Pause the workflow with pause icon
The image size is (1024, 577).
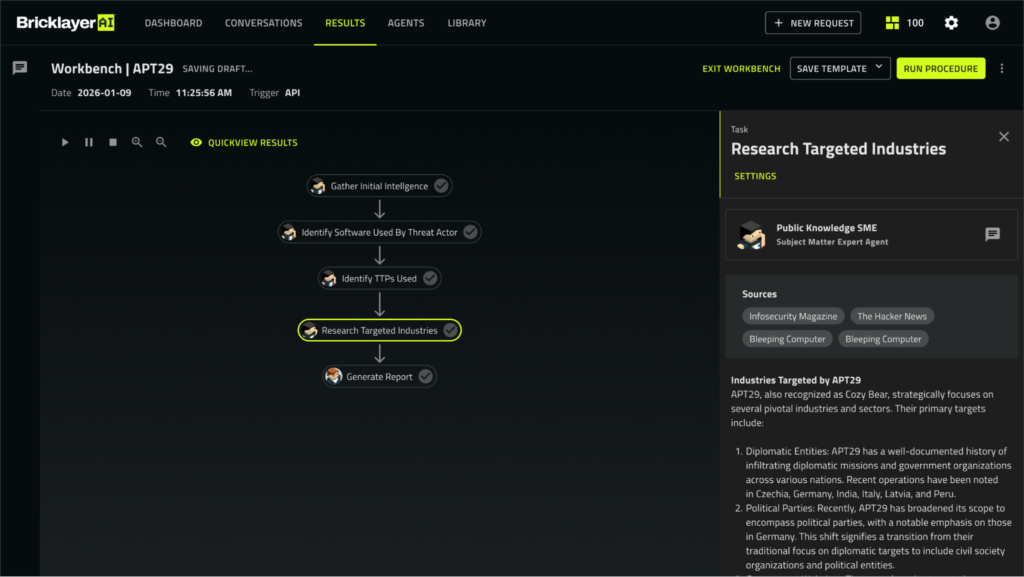coord(89,143)
